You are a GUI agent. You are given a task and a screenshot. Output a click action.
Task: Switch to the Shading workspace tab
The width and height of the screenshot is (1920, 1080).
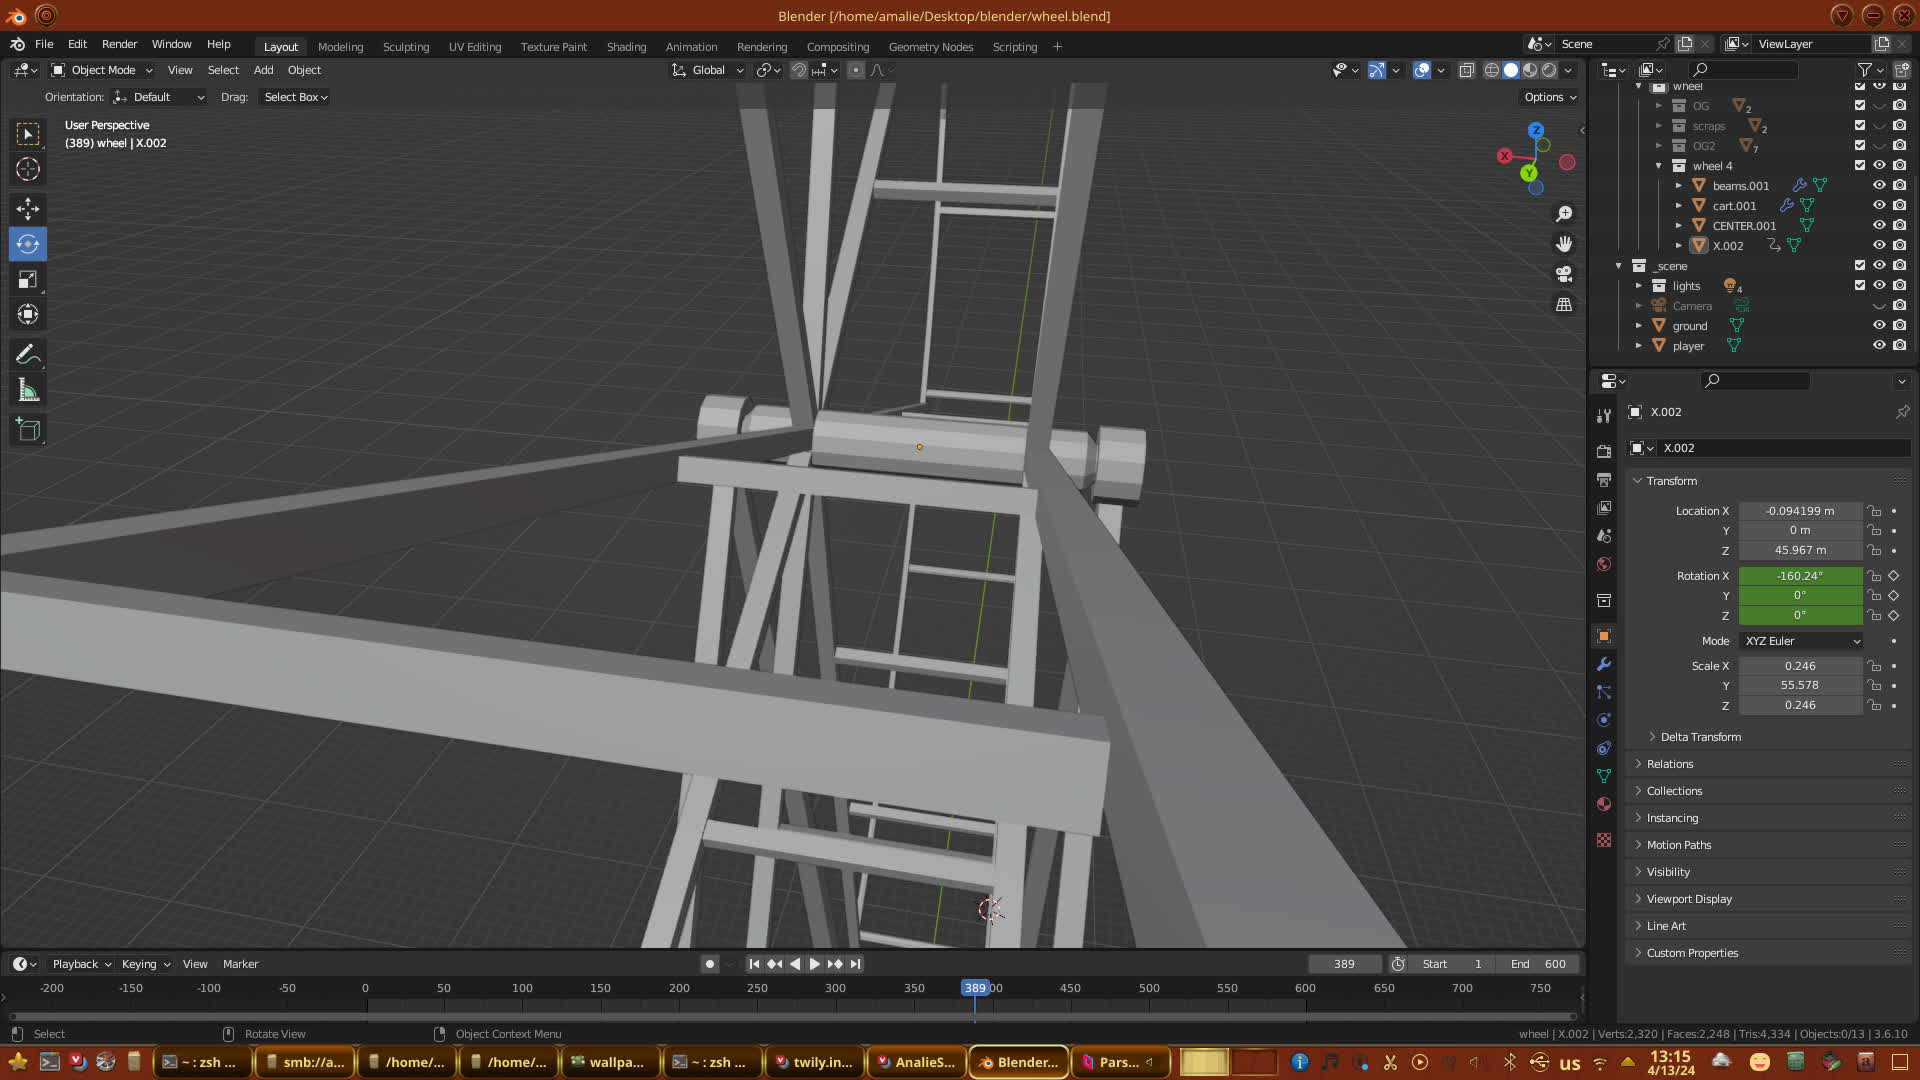(626, 47)
